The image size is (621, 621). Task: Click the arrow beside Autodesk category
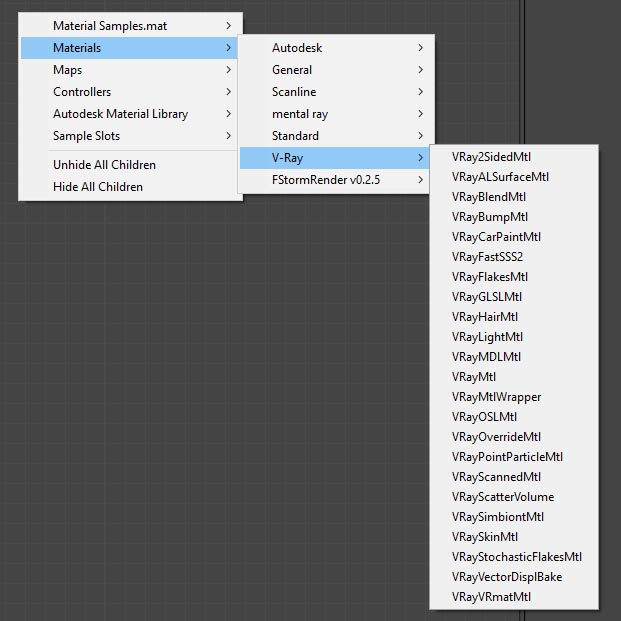pos(421,48)
